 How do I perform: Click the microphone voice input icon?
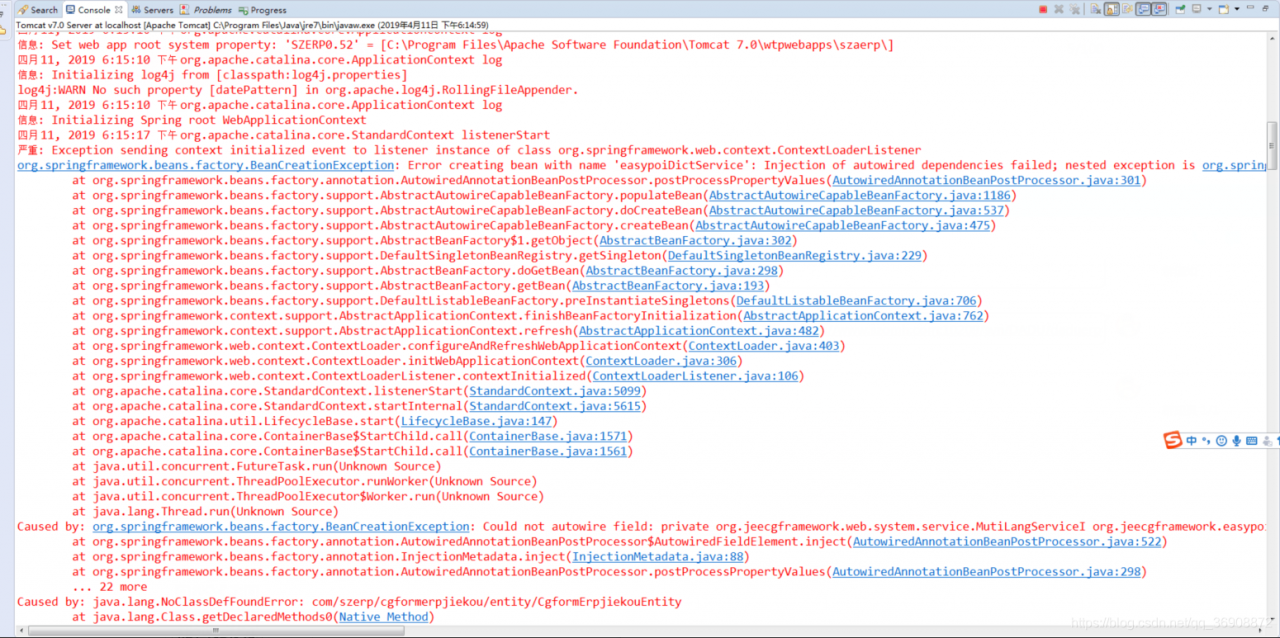click(x=1237, y=441)
